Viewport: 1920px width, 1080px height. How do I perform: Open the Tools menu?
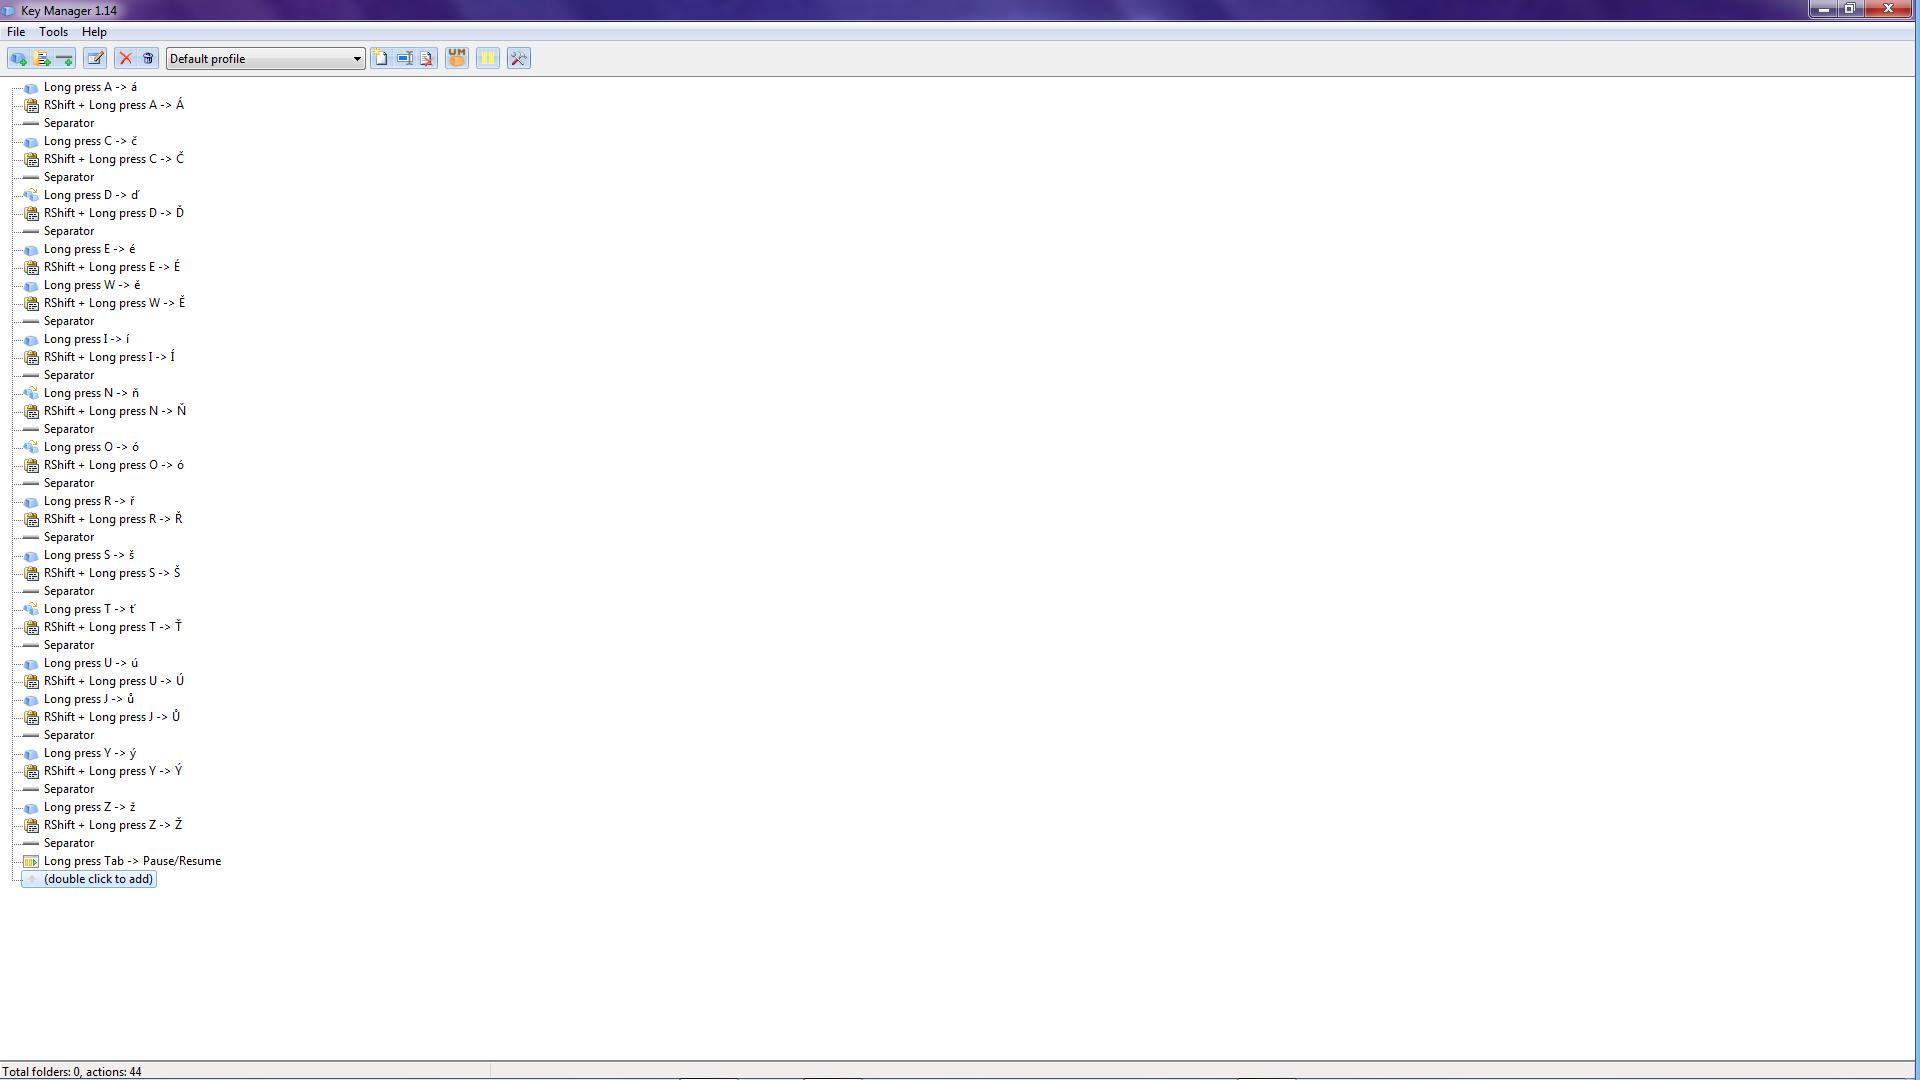tap(53, 32)
